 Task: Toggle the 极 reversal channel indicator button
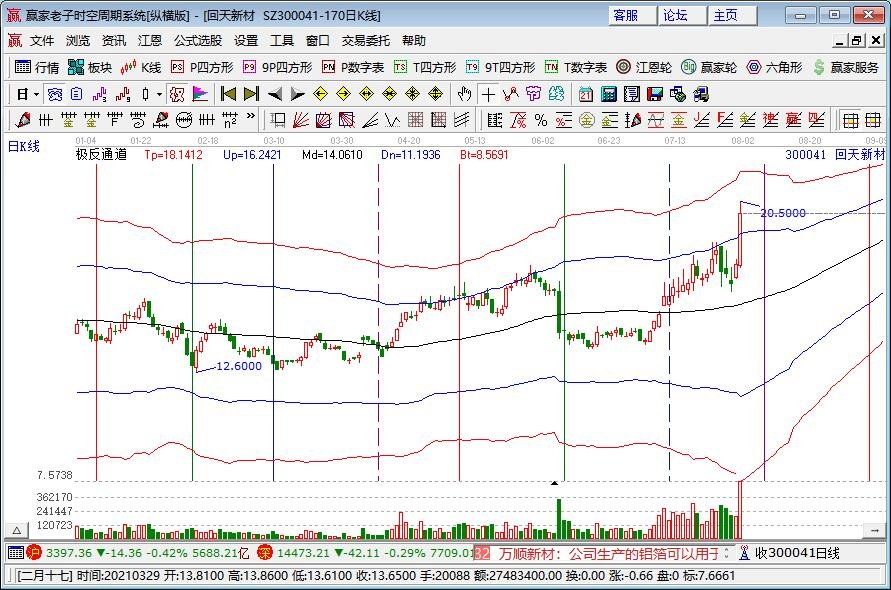176,94
